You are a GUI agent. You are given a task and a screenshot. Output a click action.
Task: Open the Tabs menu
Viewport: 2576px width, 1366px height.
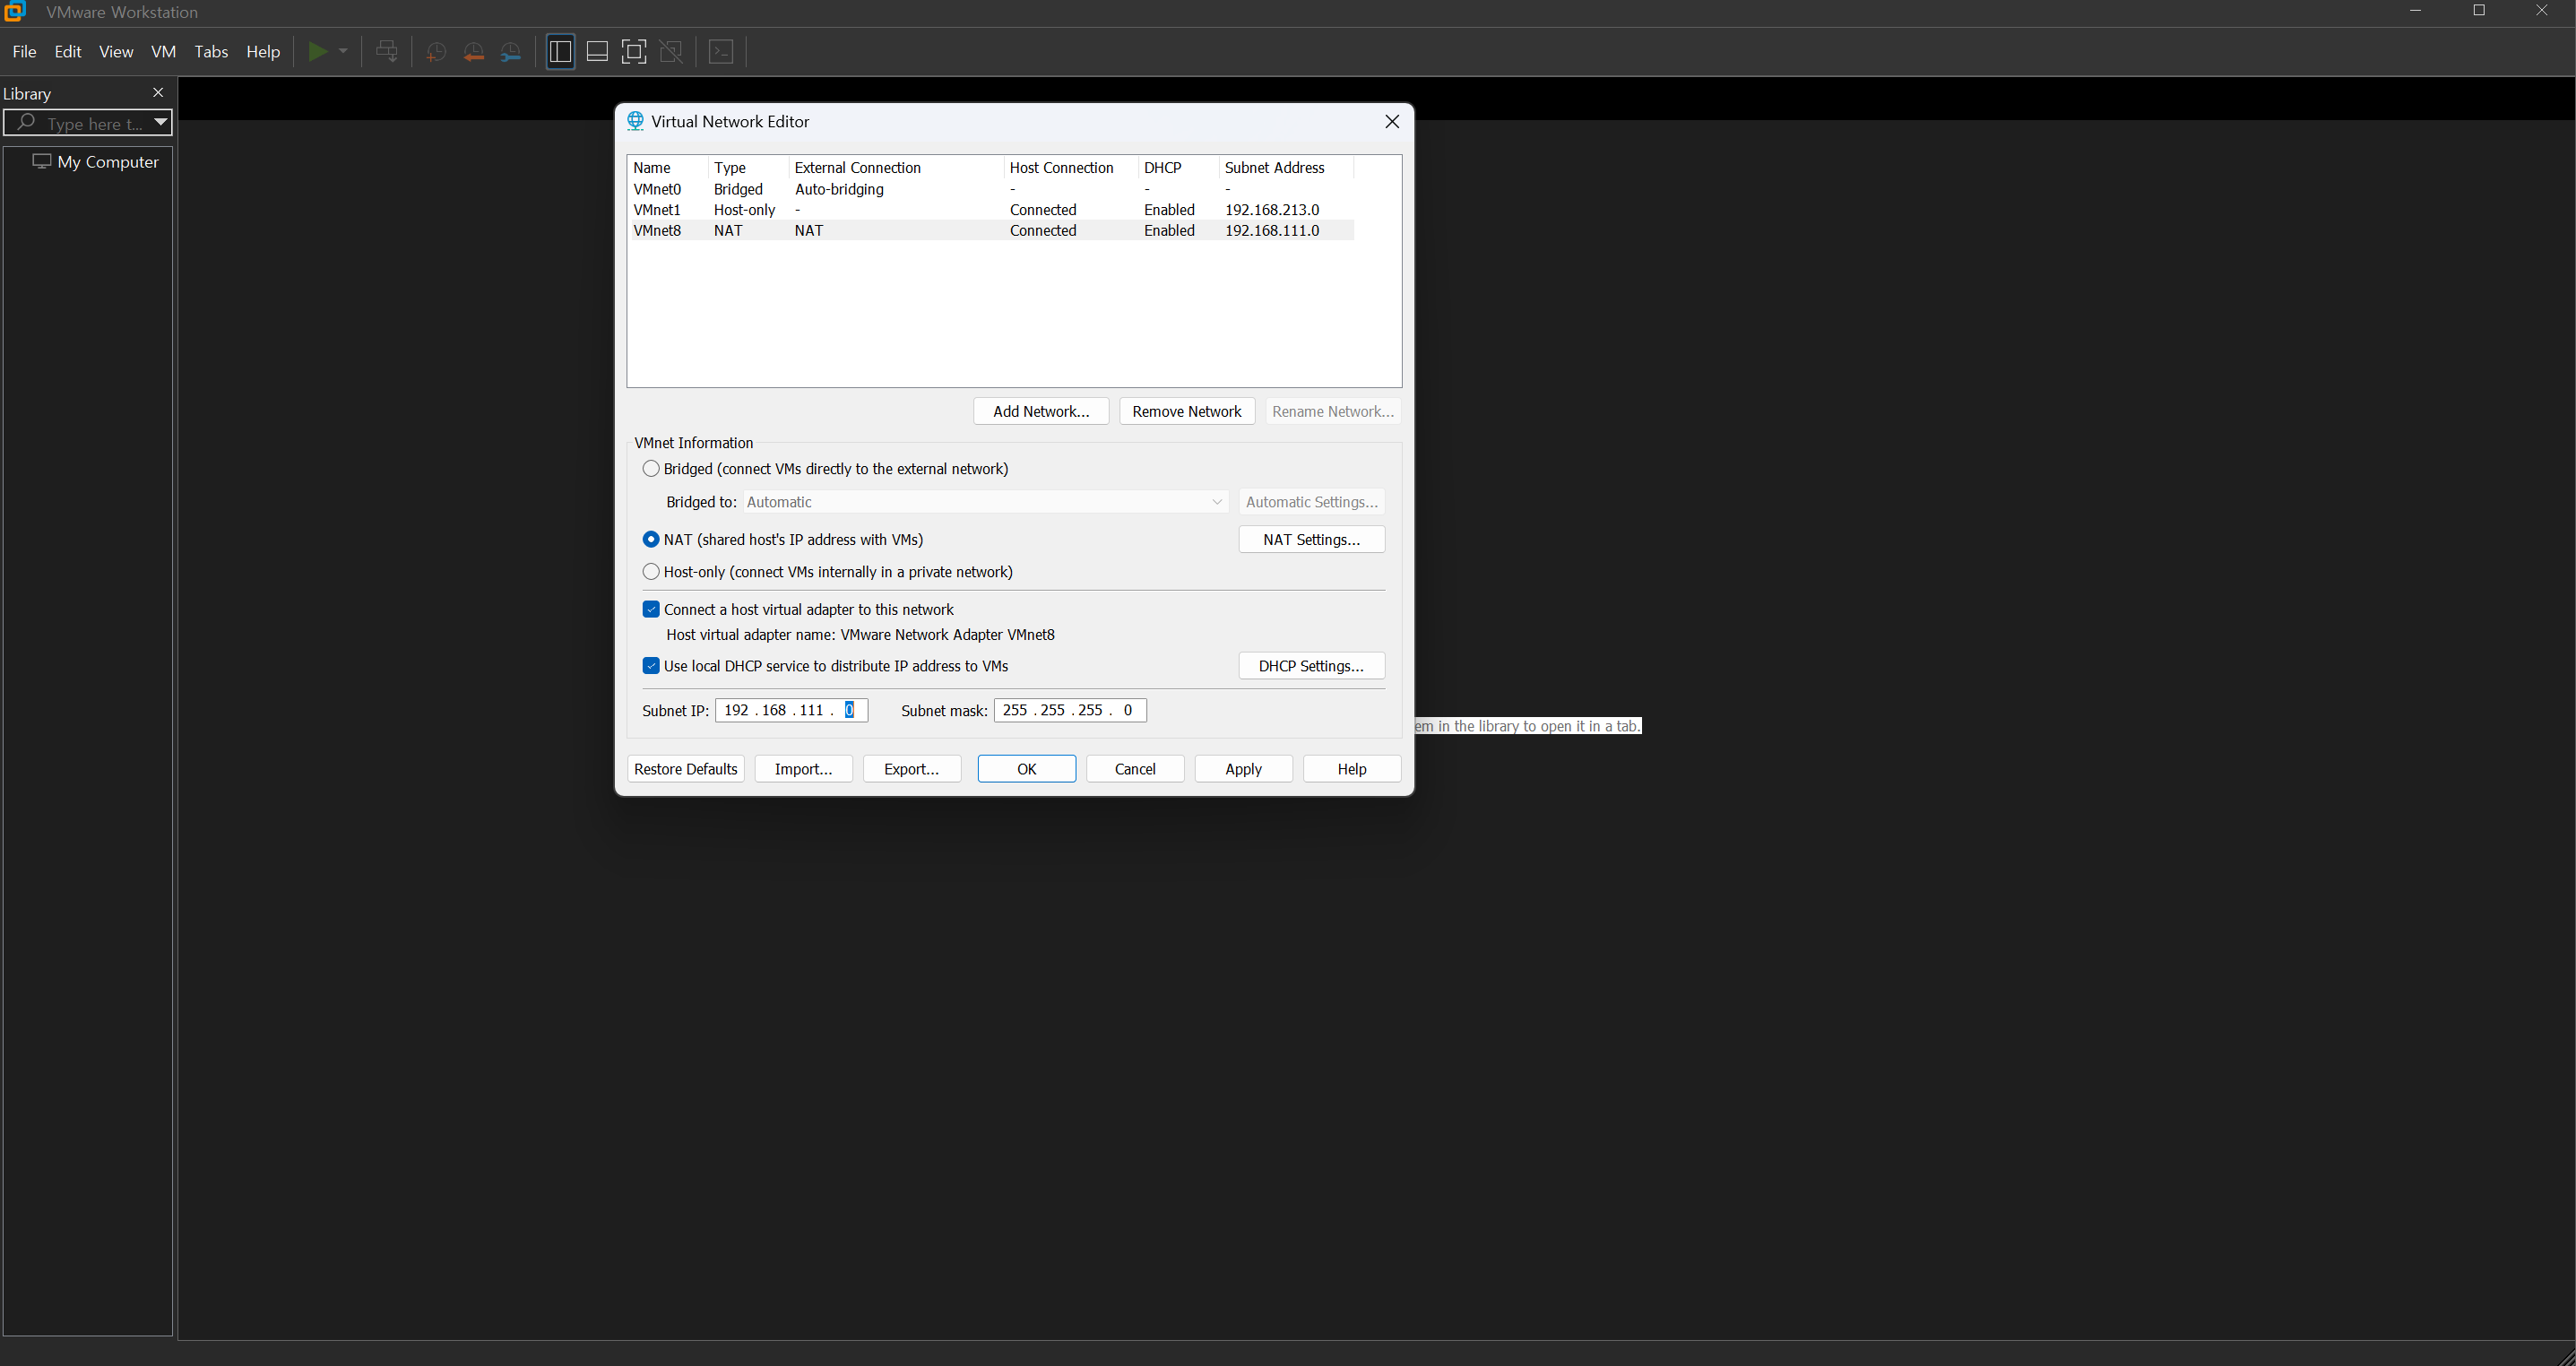click(211, 52)
